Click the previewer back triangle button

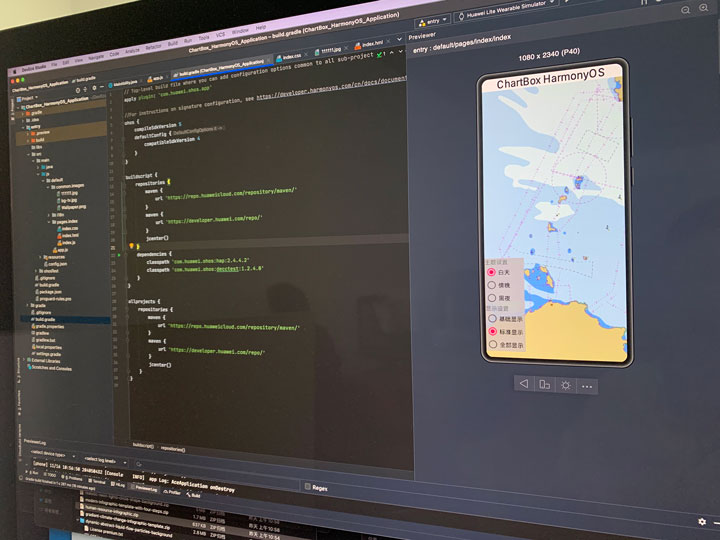pos(524,383)
